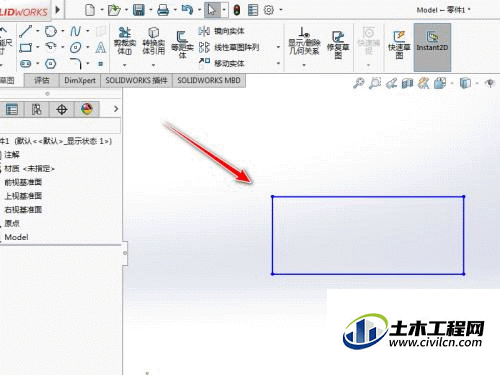The height and width of the screenshot is (375, 500).
Task: Select 材质 <未指定> in feature tree
Action: [29, 169]
